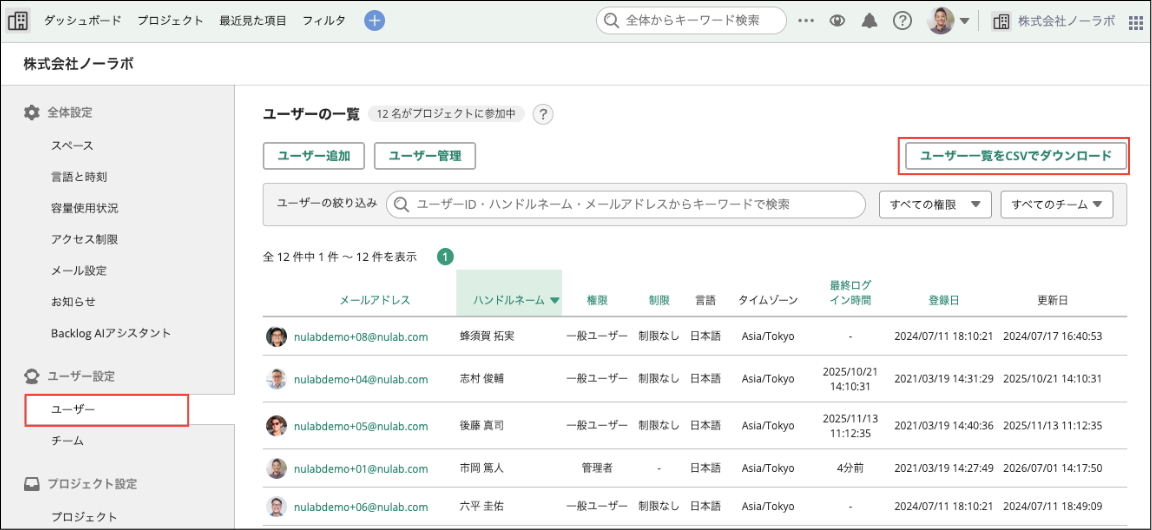Open the blue plus add menu
The image size is (1152, 530).
375,21
